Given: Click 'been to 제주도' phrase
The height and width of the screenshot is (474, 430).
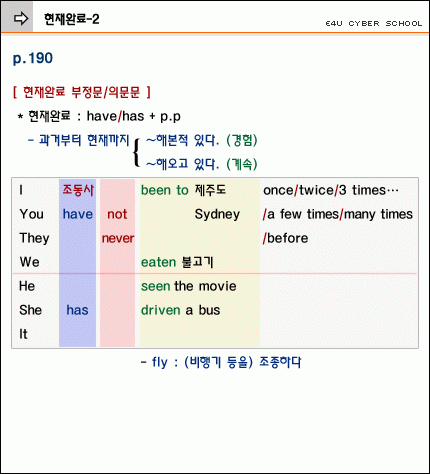Looking at the screenshot, I should (x=183, y=190).
